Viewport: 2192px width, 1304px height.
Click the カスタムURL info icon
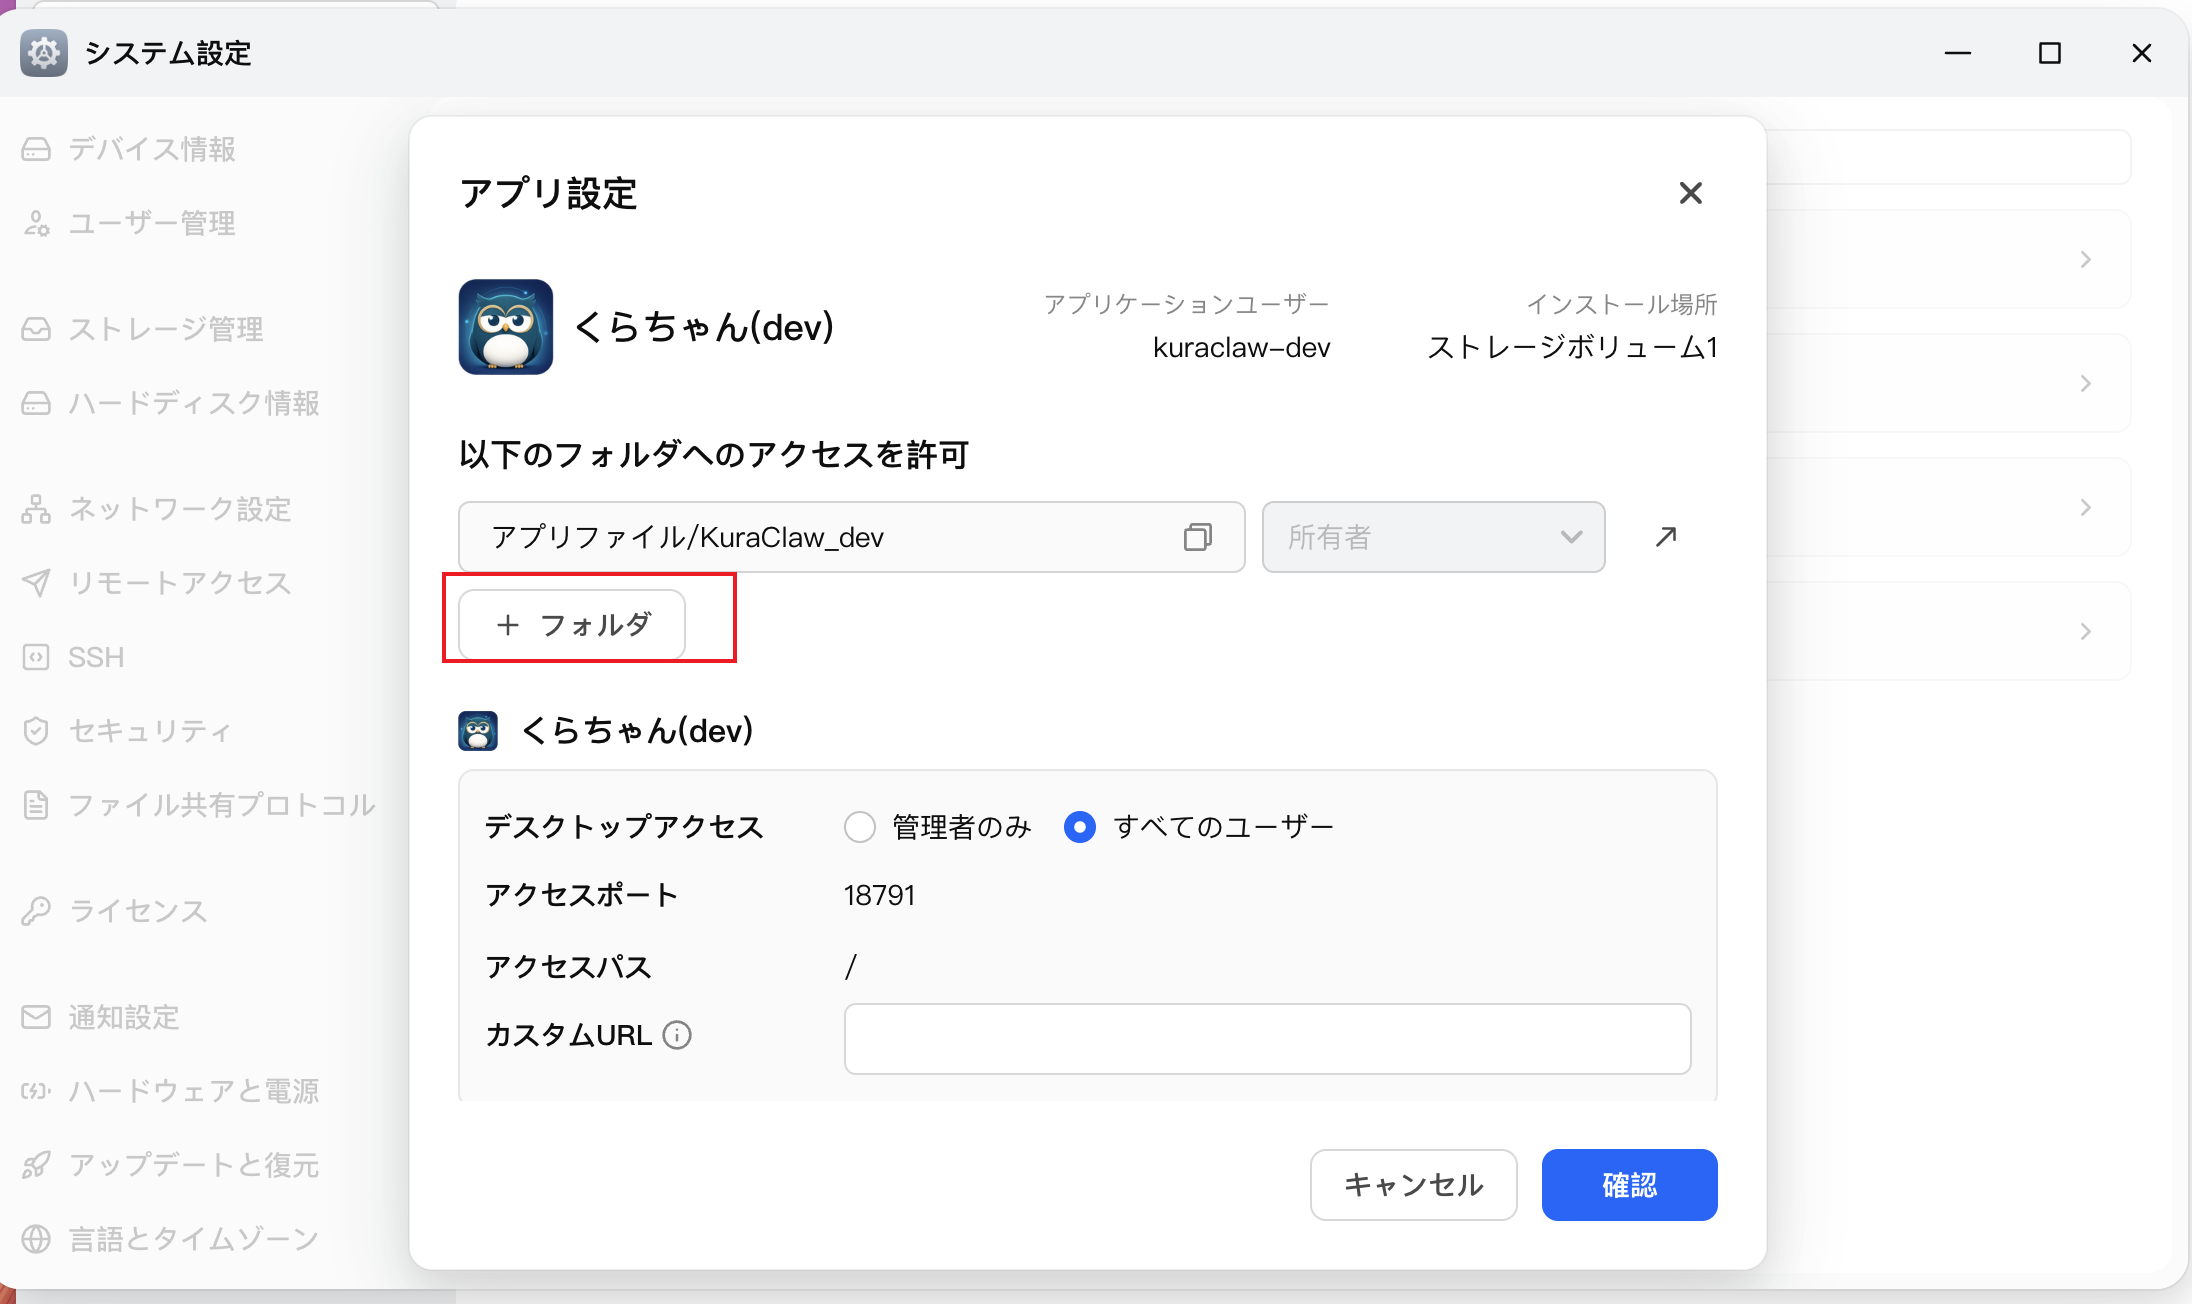click(x=677, y=1035)
